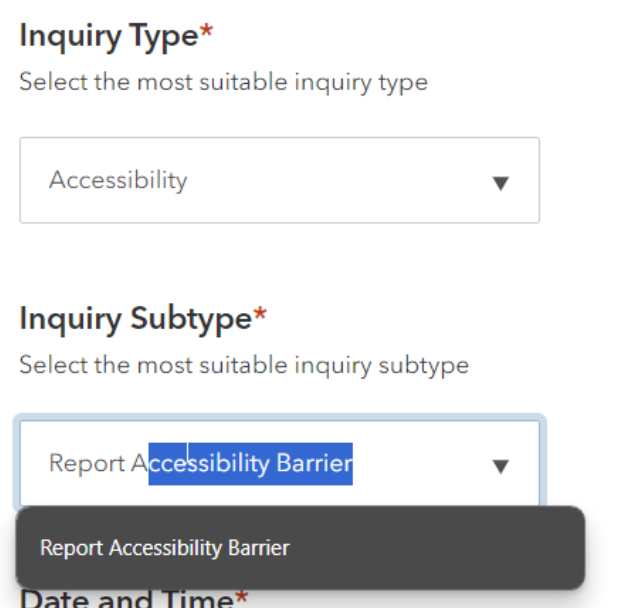620x608 pixels.
Task: Click the "Inquiry Type" heading label
Action: pos(108,36)
